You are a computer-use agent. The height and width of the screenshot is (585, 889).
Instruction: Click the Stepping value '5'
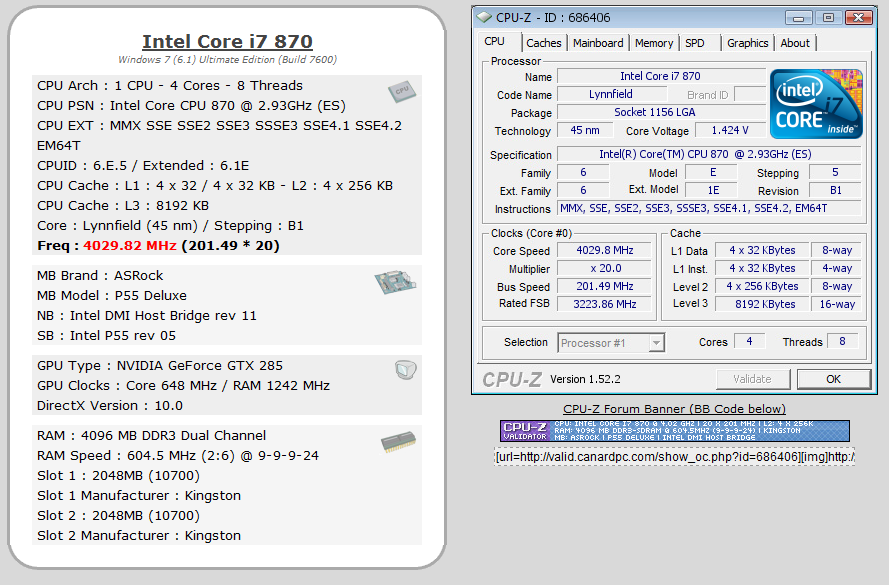pyautogui.click(x=836, y=172)
